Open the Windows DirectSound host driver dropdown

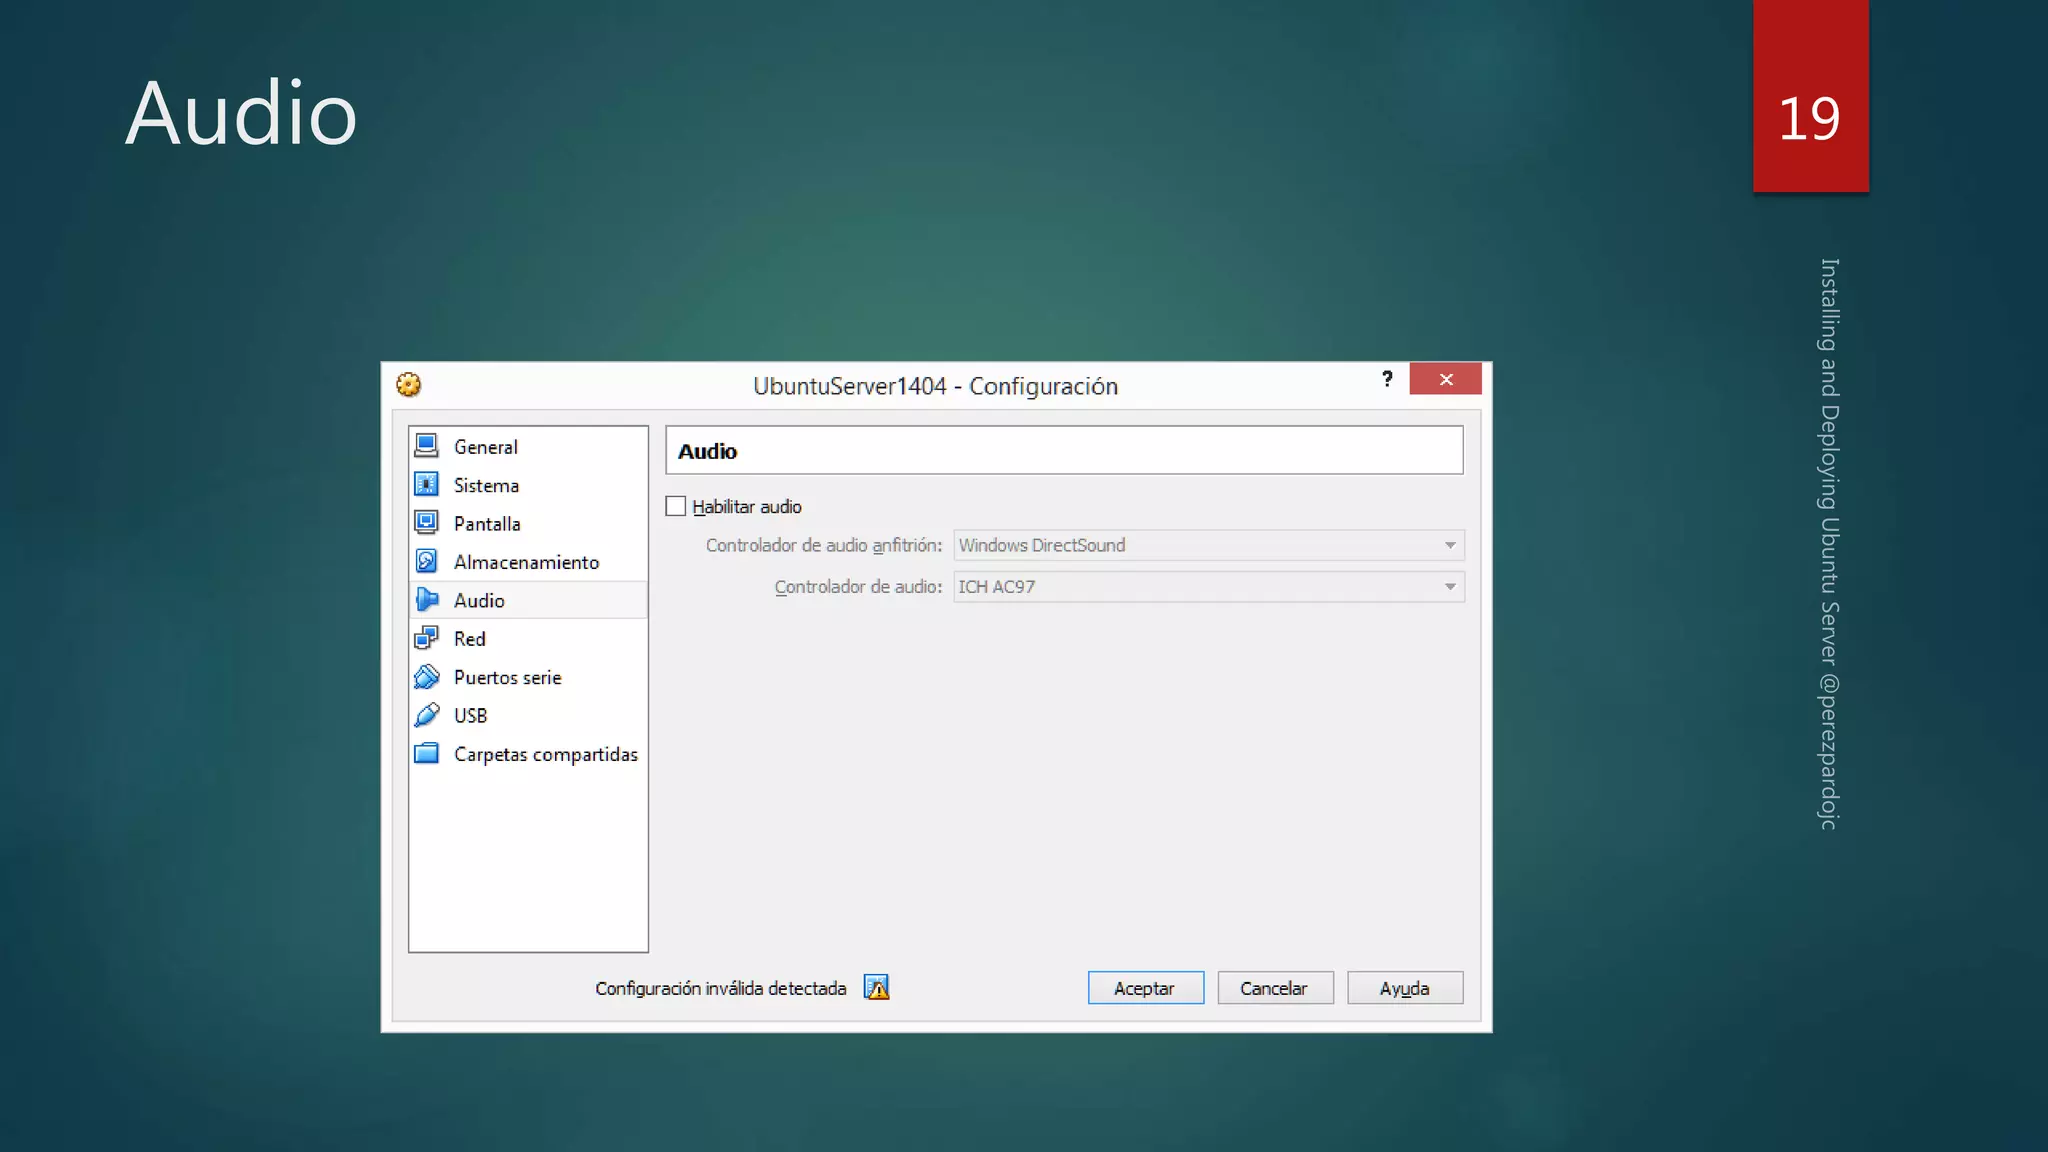tap(1208, 545)
